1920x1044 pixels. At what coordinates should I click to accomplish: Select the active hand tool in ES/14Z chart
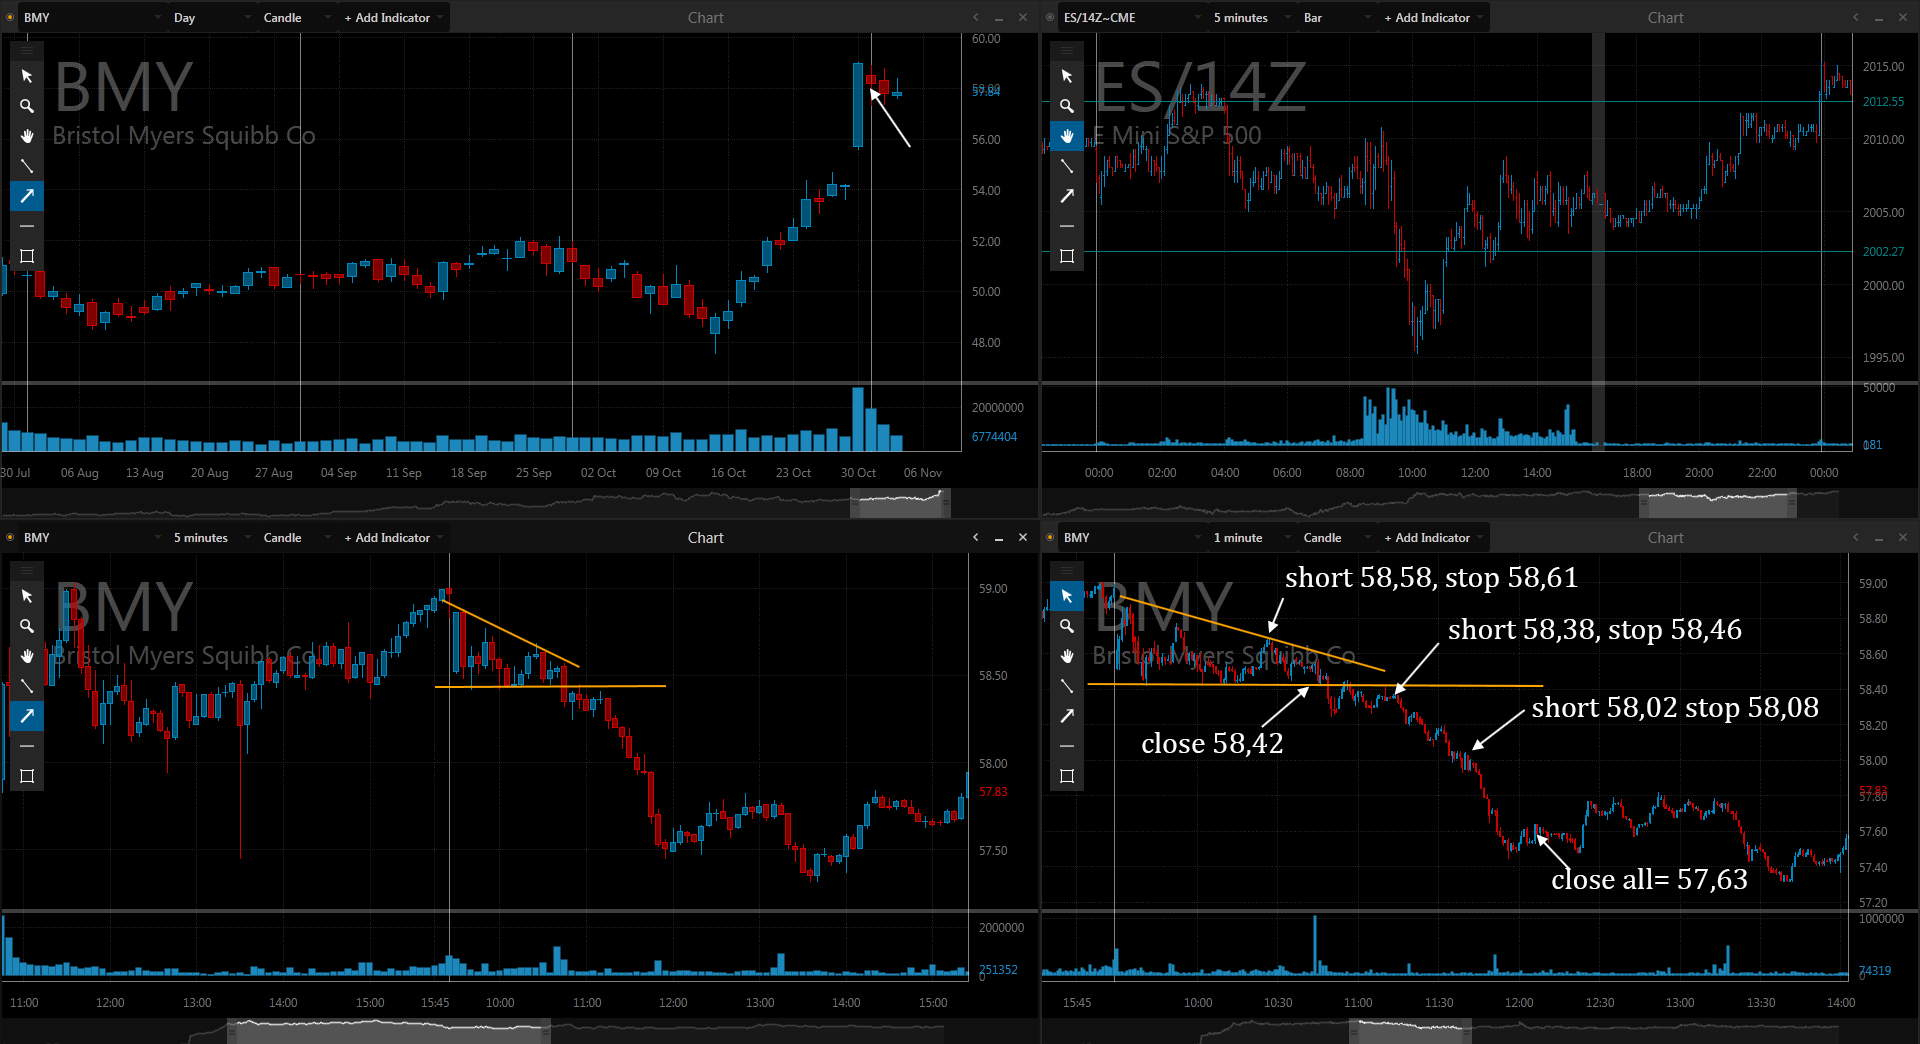1067,136
